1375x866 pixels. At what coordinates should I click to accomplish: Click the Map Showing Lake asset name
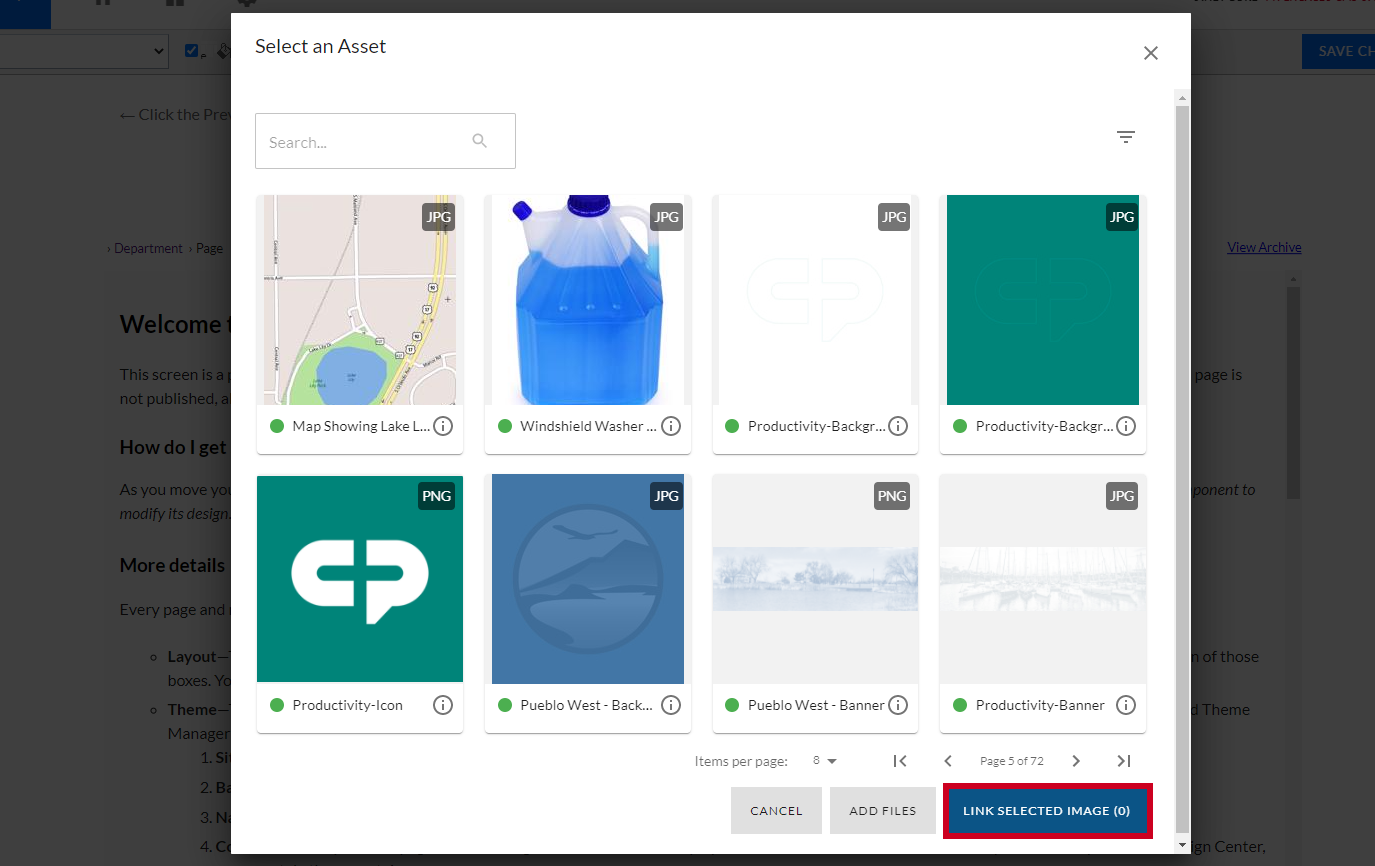pyautogui.click(x=361, y=426)
